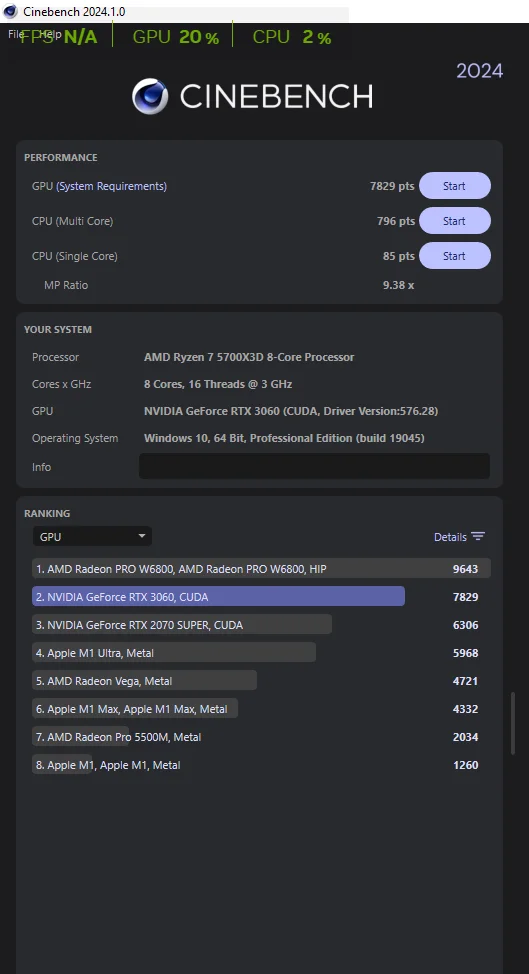Click the Cinebench sphere logo
The image size is (529, 974).
pyautogui.click(x=150, y=96)
